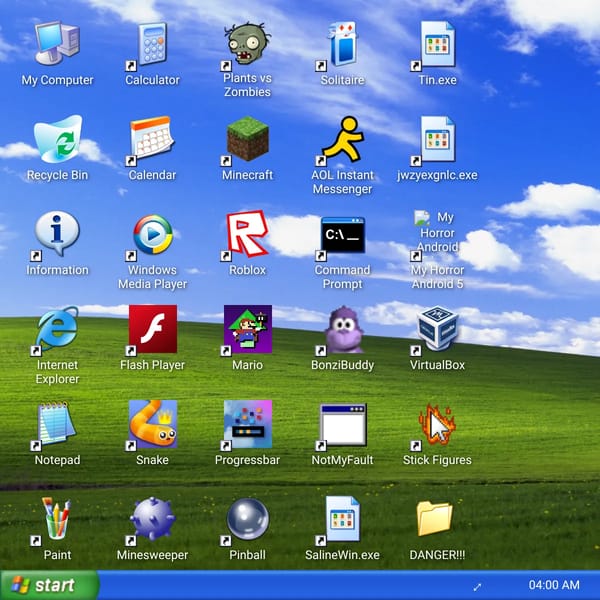Select the Tin.exe file icon
Image resolution: width=600 pixels, height=600 pixels.
(437, 43)
